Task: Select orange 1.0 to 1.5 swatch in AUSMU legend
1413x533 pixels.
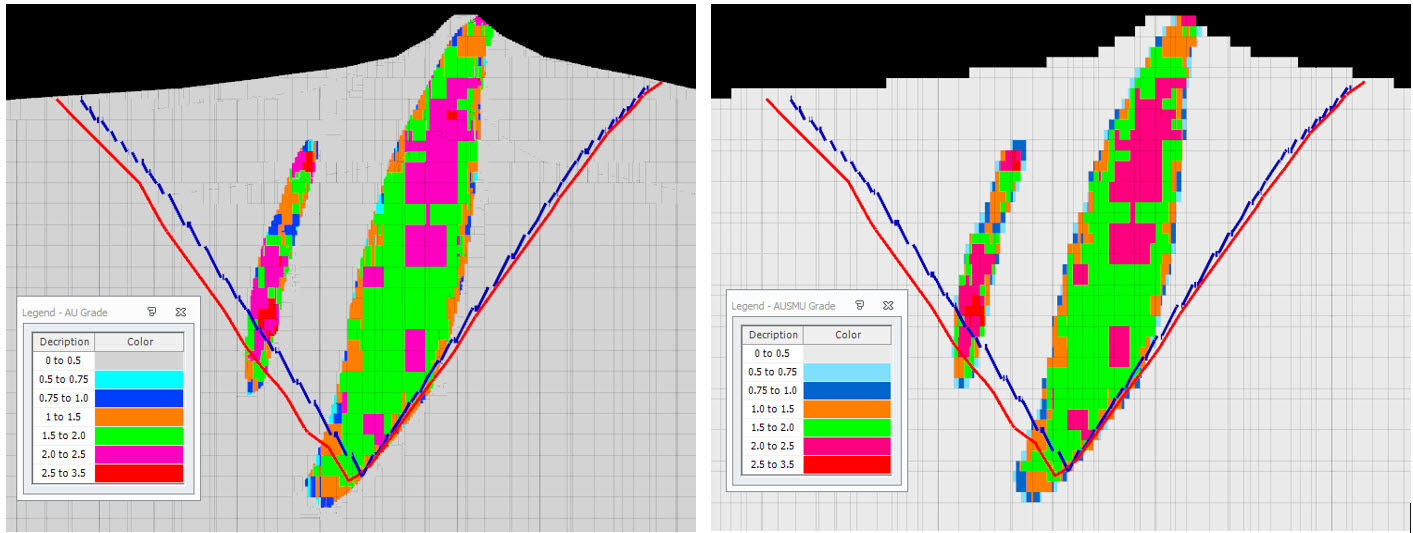Action: 847,409
